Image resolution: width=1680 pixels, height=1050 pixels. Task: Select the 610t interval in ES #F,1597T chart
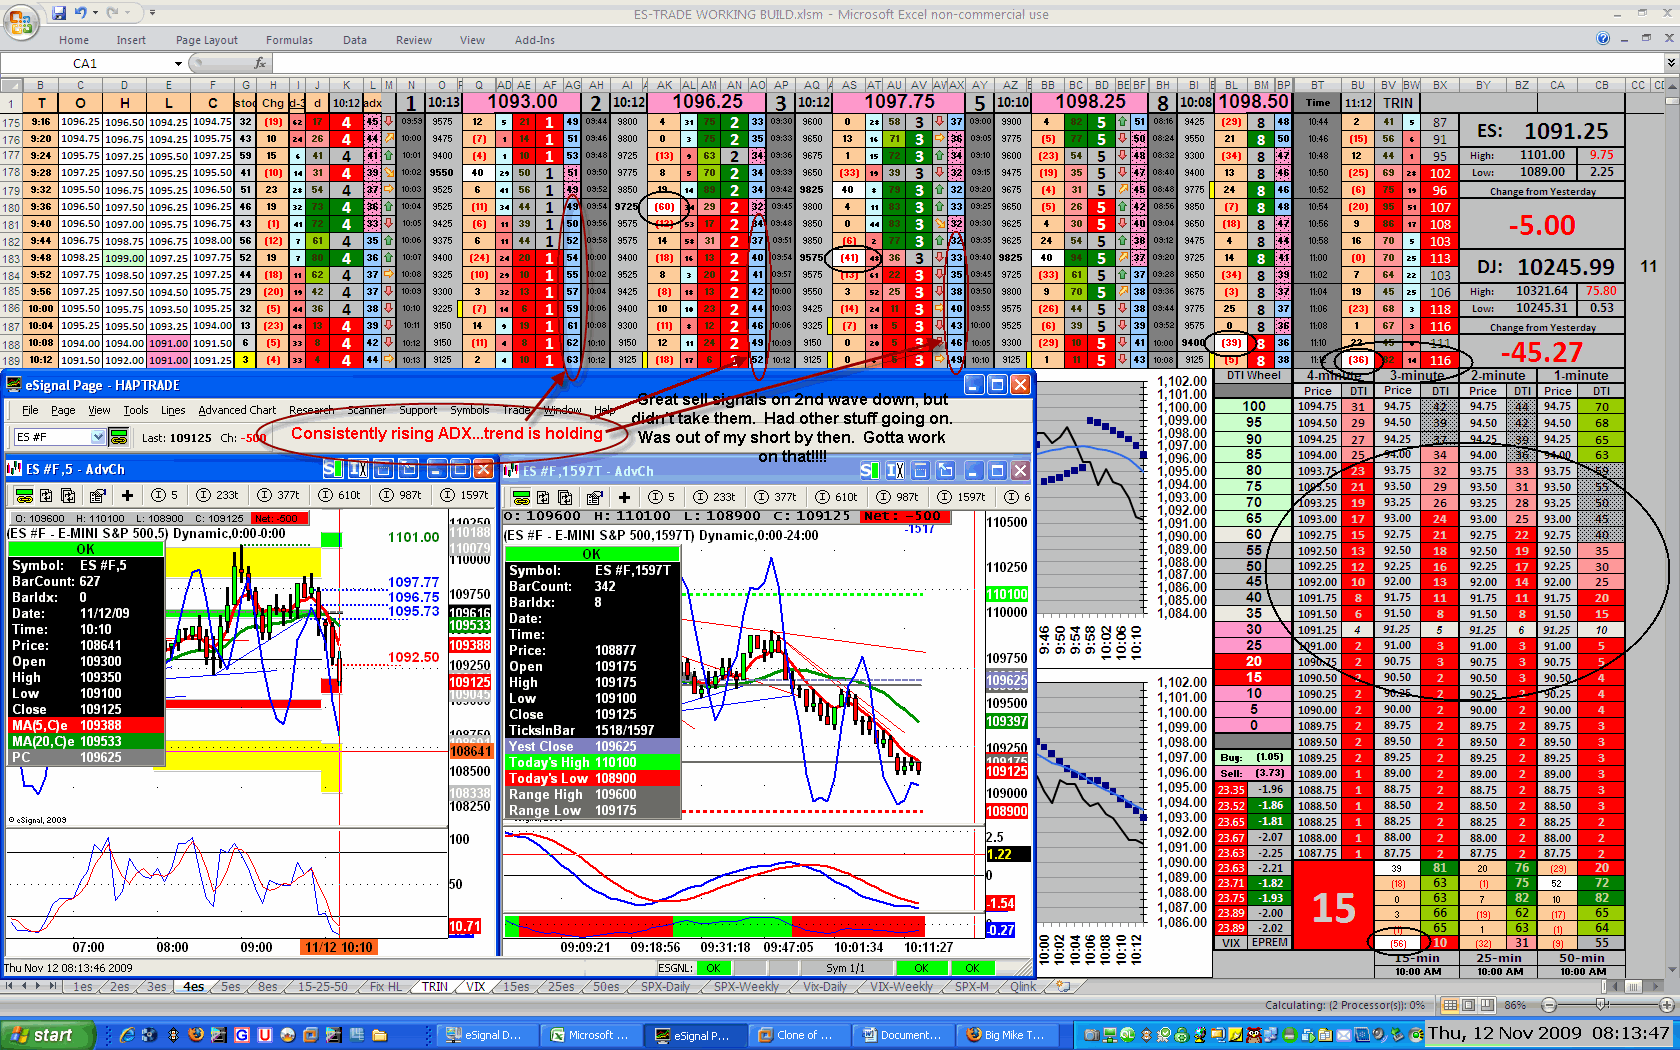[x=836, y=497]
